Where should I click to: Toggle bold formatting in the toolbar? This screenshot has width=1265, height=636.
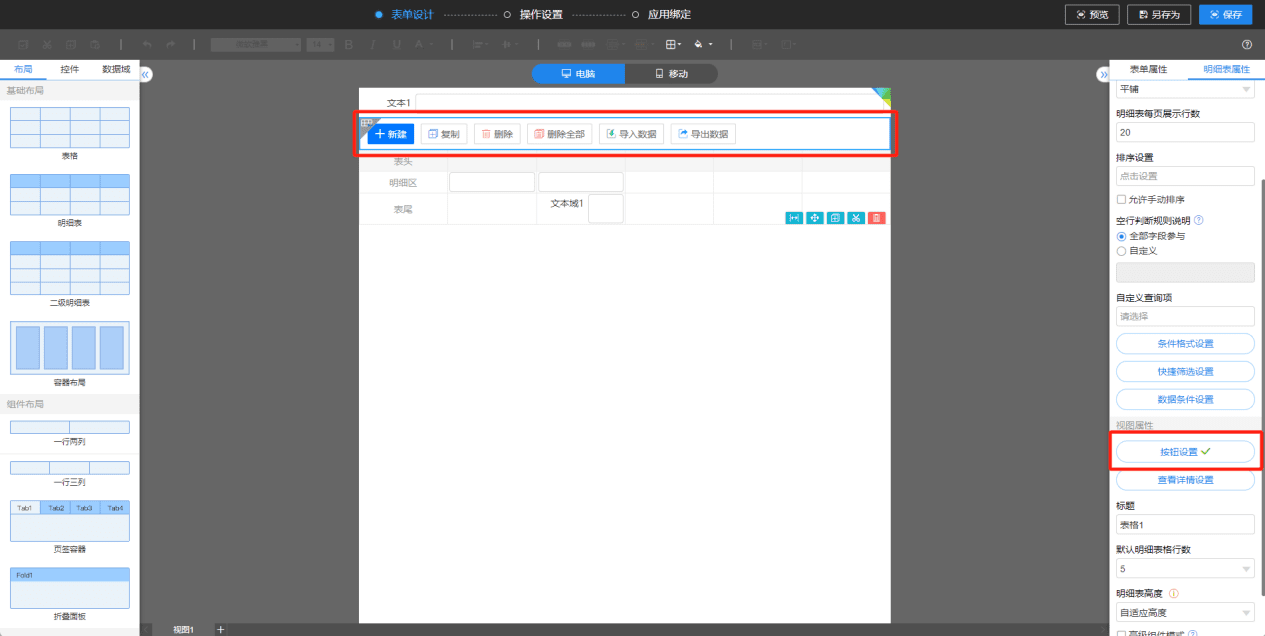coord(348,45)
